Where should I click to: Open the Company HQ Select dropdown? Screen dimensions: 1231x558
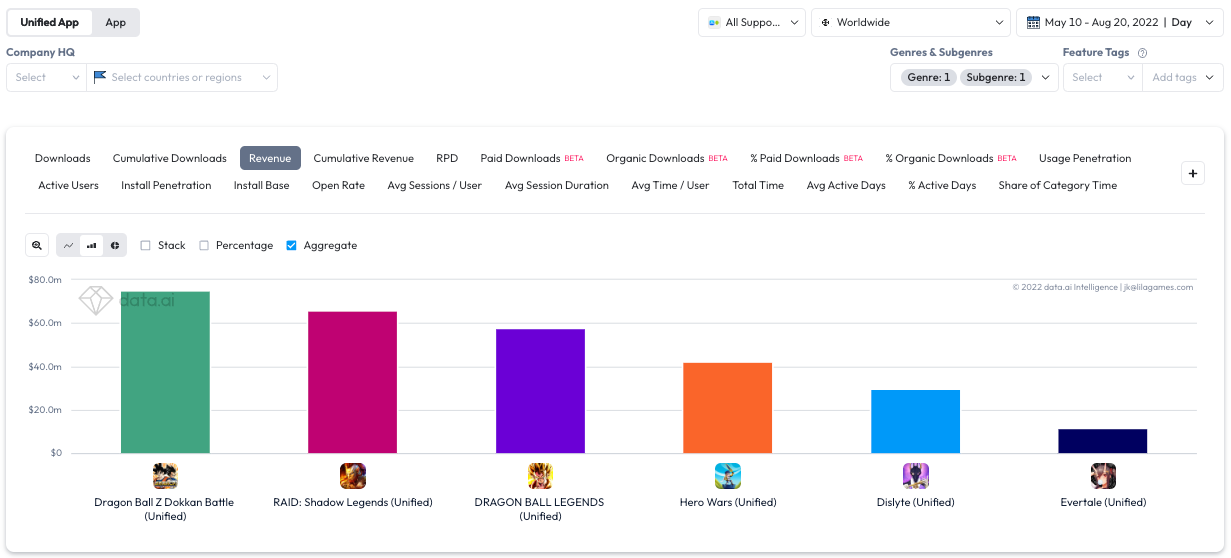tap(47, 77)
